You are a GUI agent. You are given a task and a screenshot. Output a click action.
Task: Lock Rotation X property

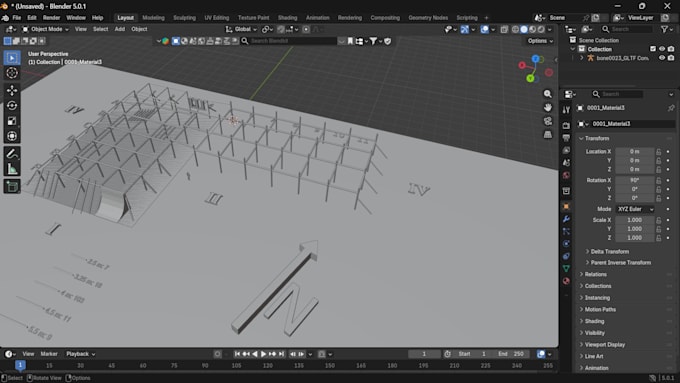coord(658,180)
